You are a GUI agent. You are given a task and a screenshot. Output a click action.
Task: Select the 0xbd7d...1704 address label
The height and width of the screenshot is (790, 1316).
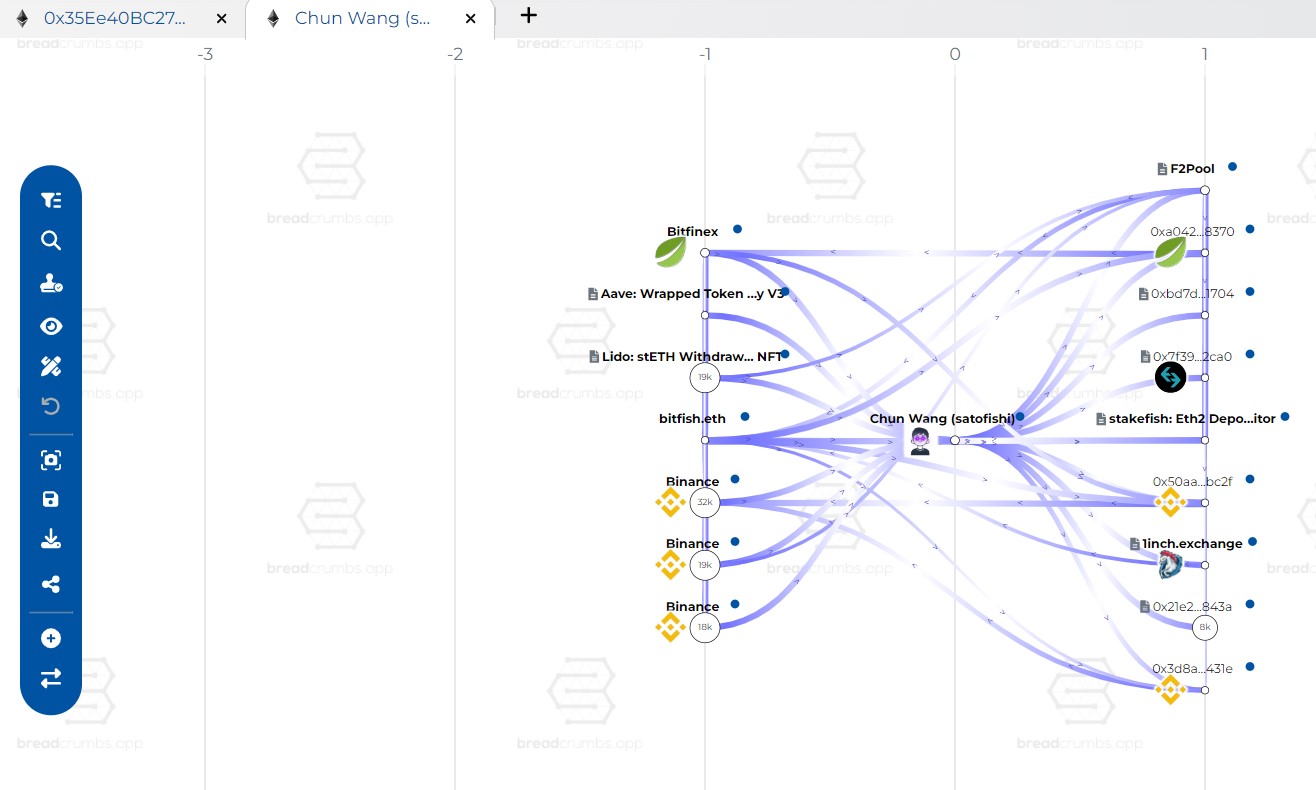(x=1192, y=294)
